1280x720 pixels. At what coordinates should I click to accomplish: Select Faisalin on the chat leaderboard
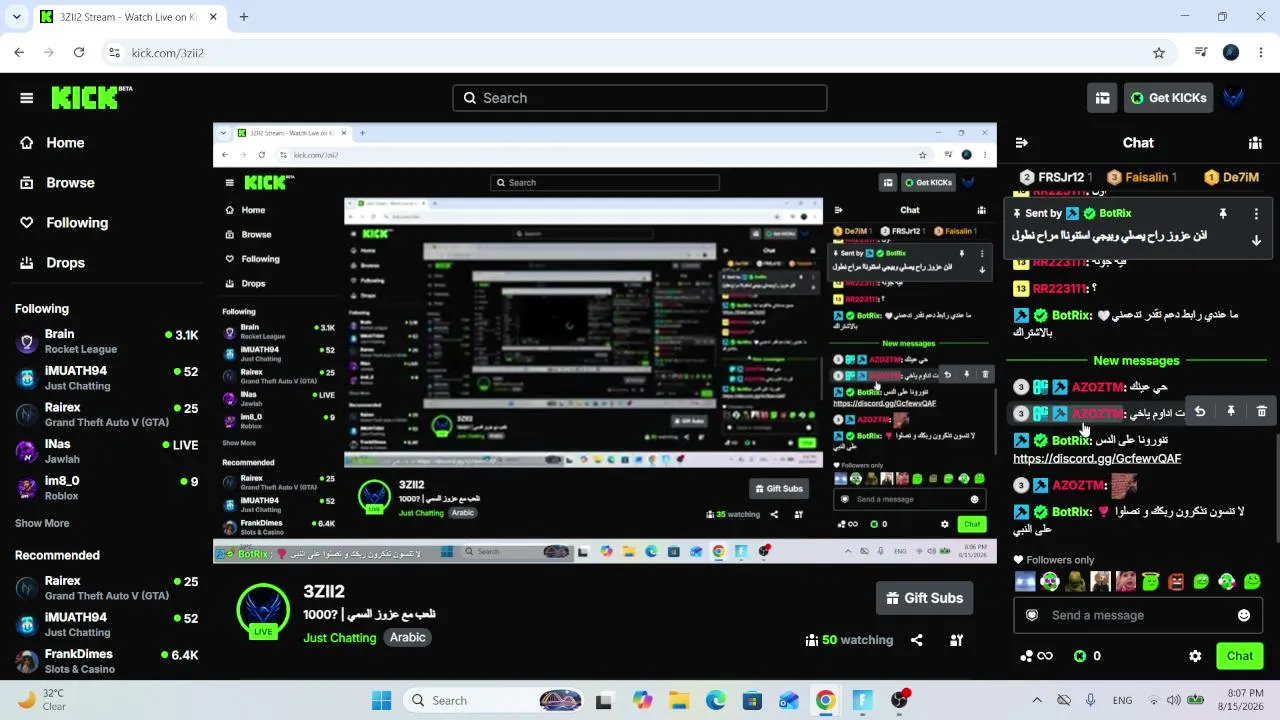pos(1141,177)
